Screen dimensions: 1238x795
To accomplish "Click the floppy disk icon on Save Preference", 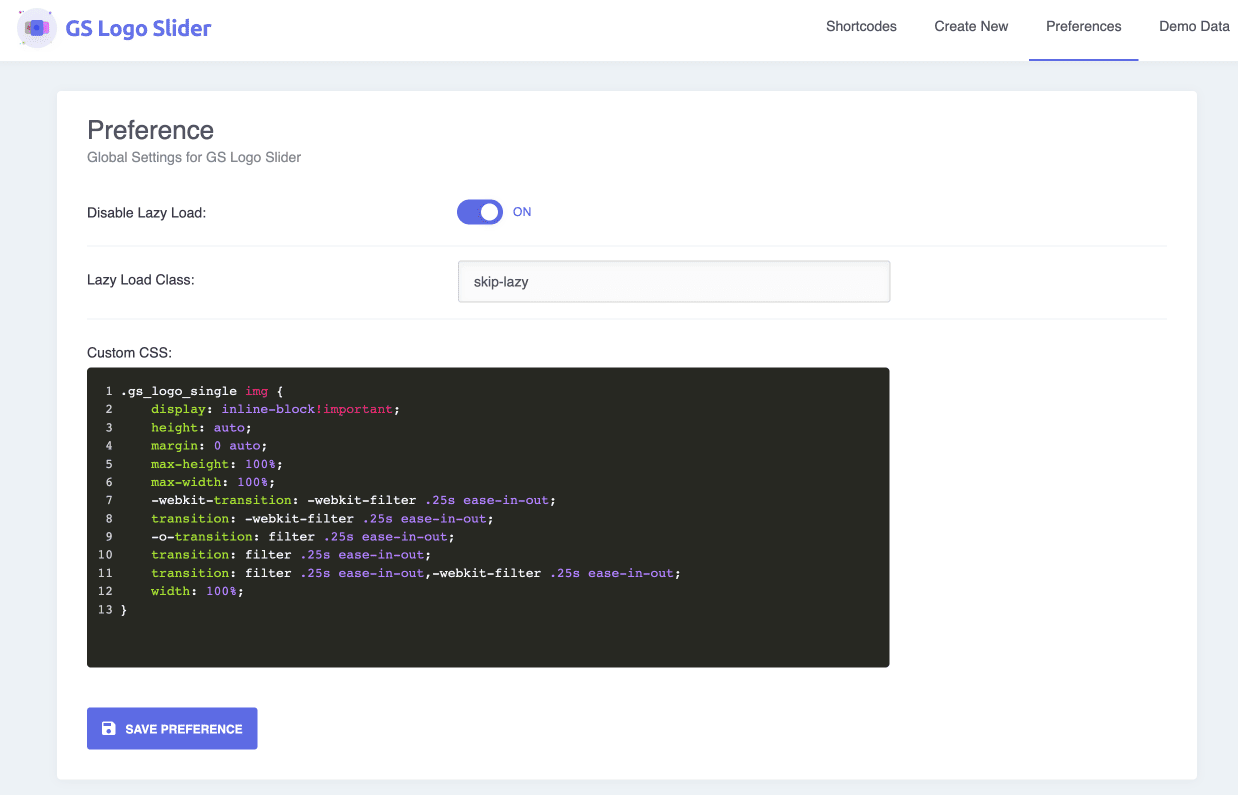I will coord(109,729).
